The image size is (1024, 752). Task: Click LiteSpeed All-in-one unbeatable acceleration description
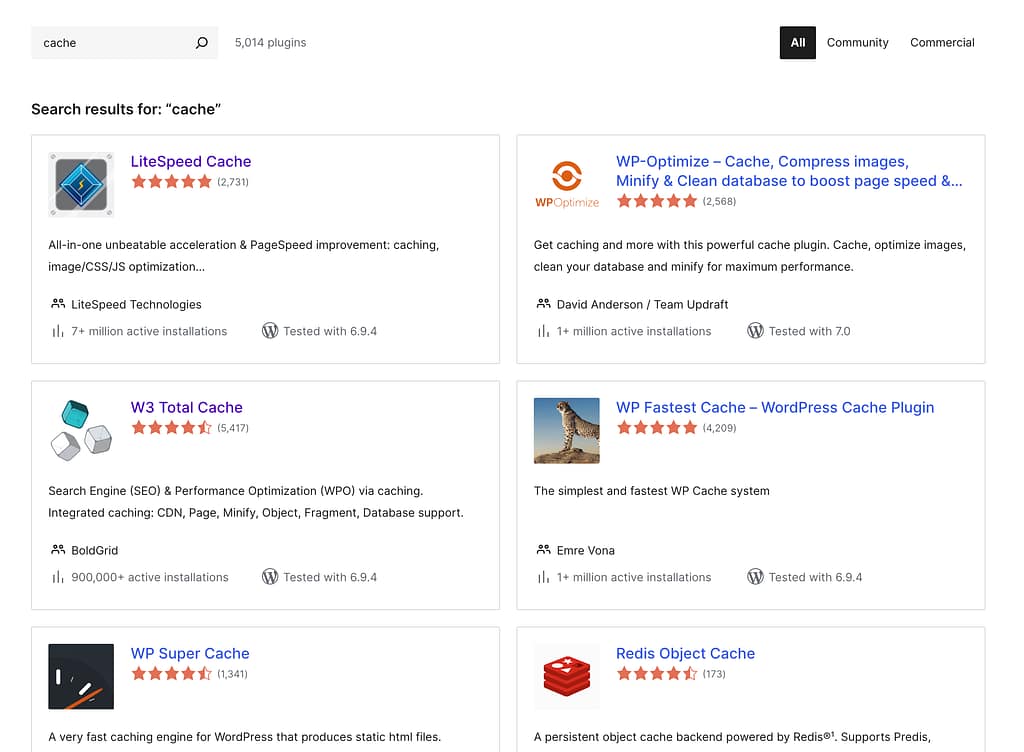coord(244,256)
